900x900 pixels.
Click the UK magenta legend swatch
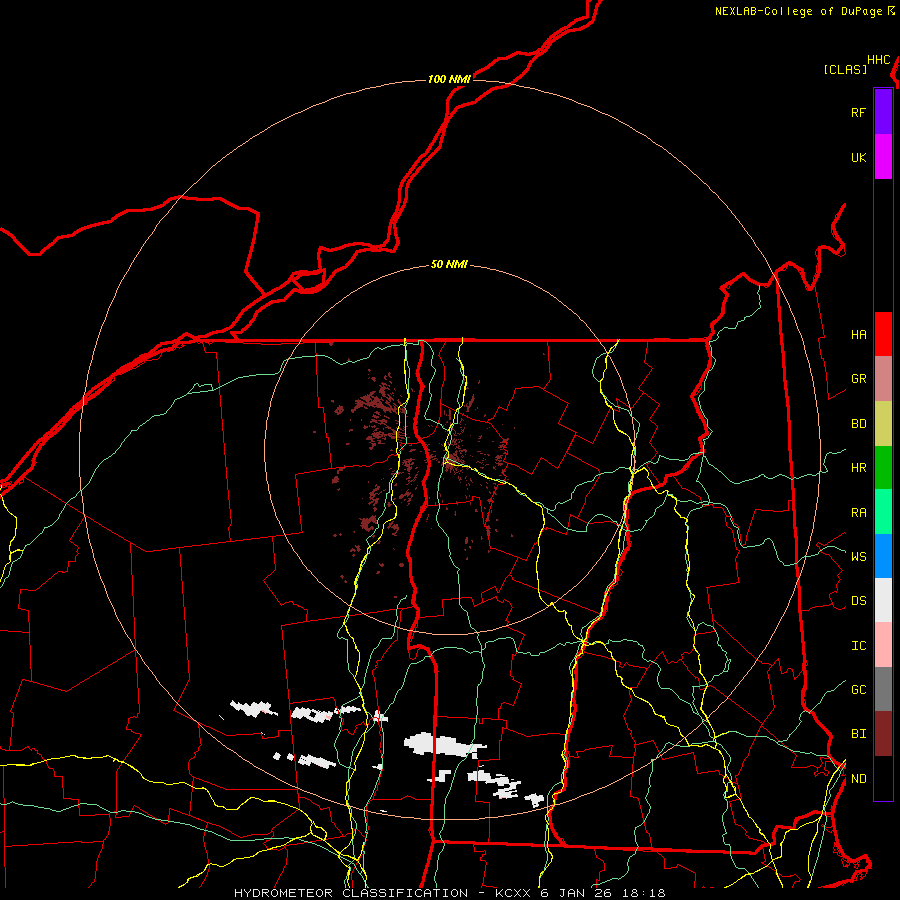[x=883, y=157]
